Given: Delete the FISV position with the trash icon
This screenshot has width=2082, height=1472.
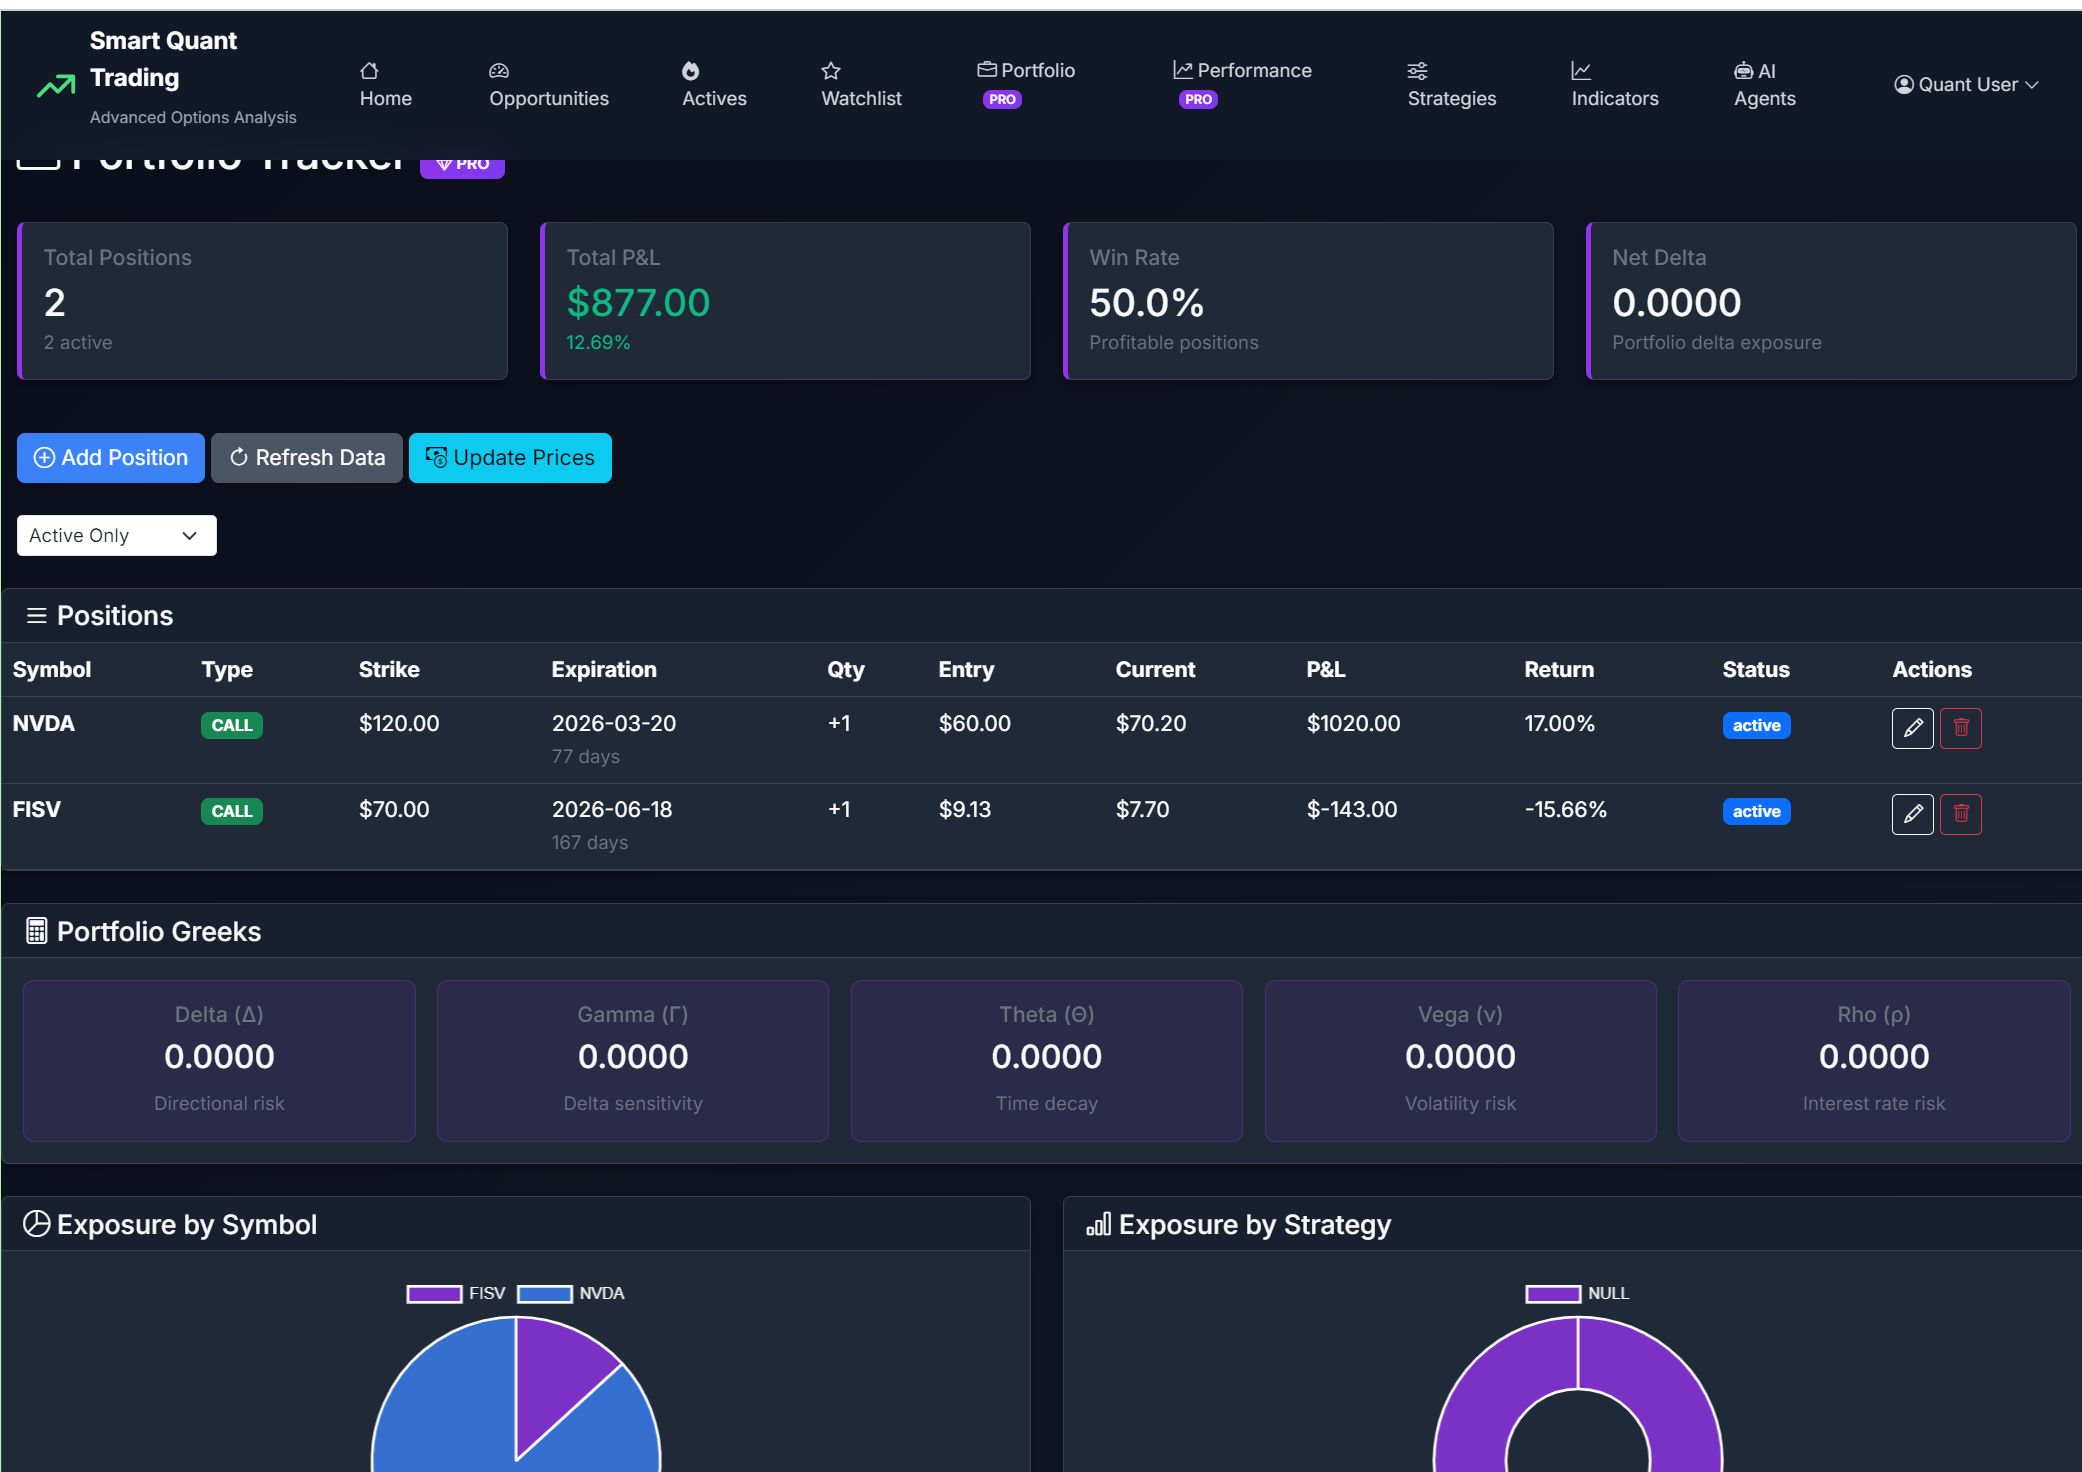Looking at the screenshot, I should (1960, 814).
